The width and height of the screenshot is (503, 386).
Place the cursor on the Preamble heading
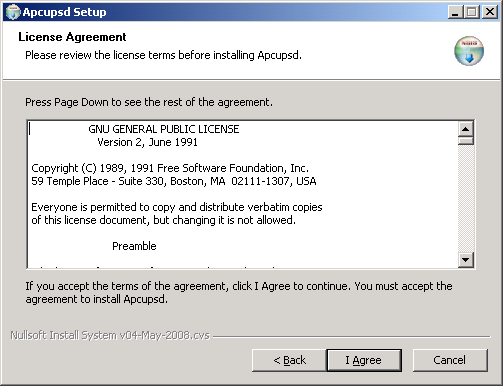134,246
